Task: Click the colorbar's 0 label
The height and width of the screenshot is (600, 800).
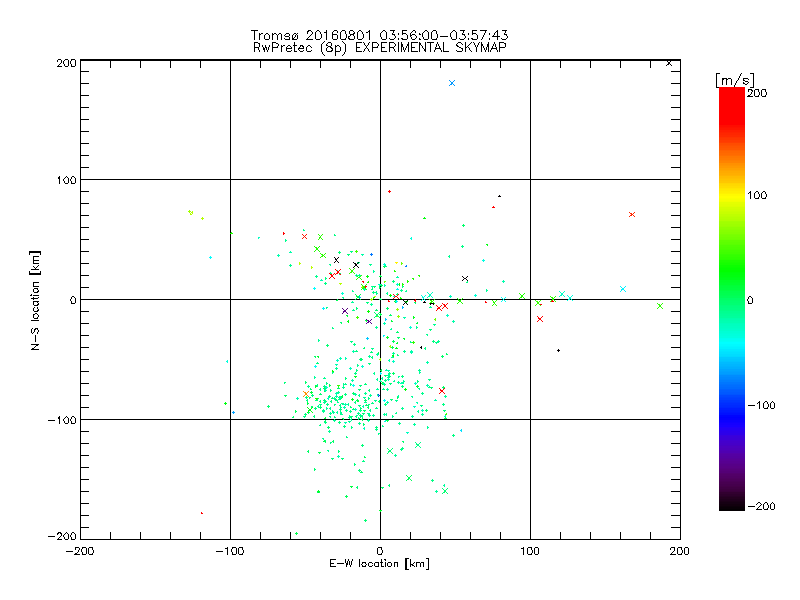Action: tap(750, 300)
